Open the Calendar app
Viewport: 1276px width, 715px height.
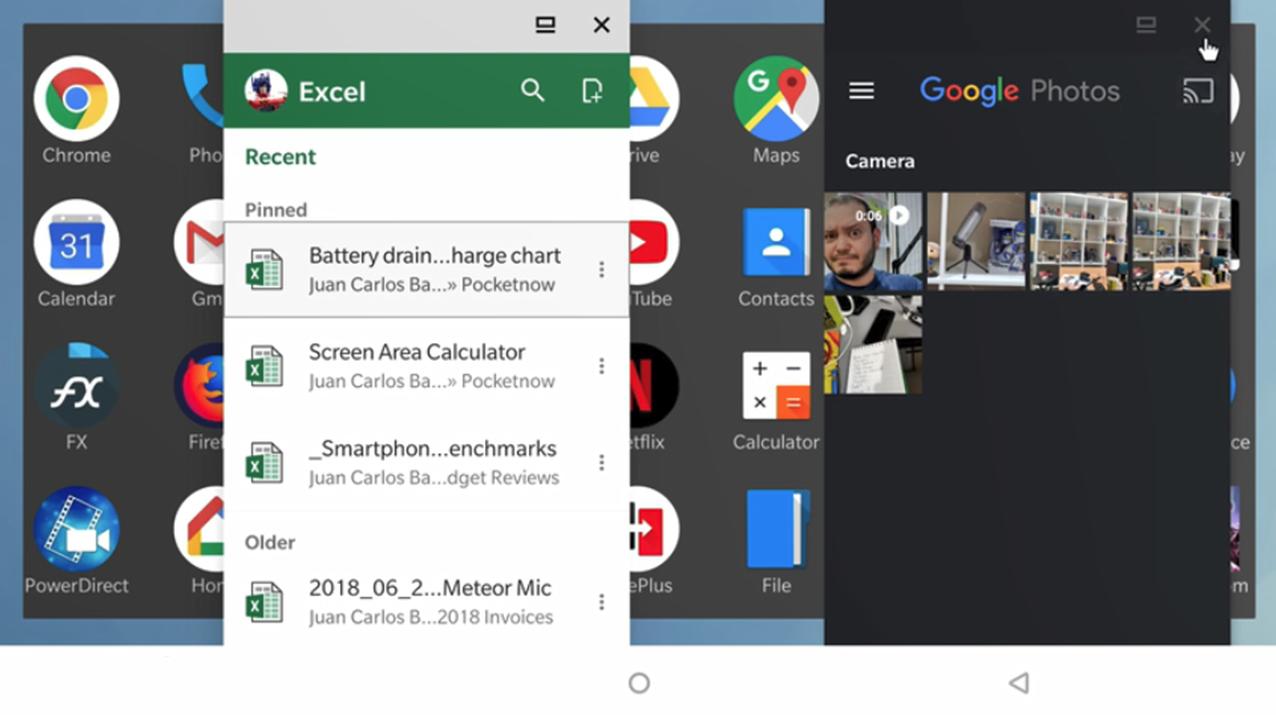tap(76, 242)
